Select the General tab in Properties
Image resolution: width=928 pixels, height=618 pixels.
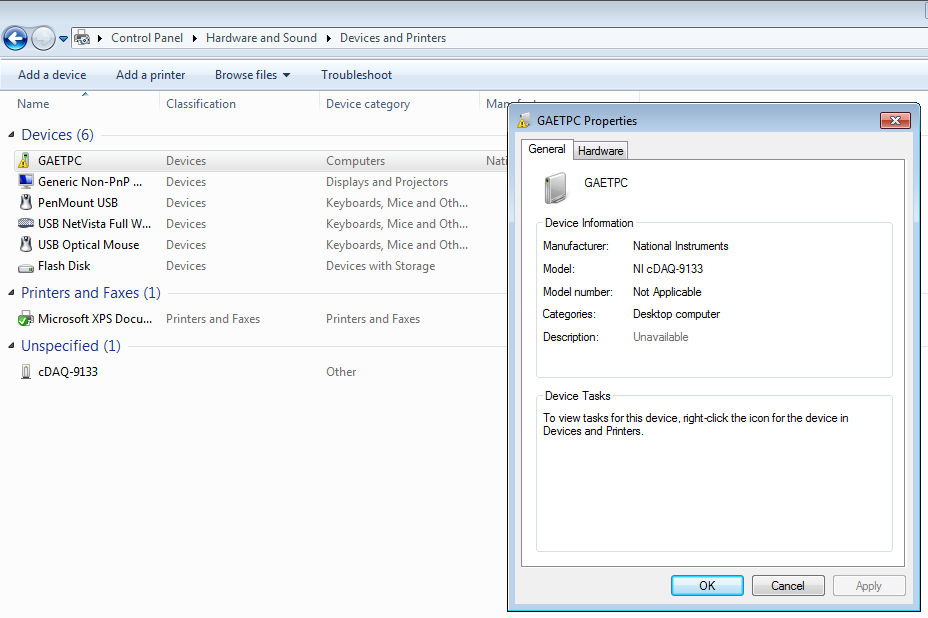point(547,149)
